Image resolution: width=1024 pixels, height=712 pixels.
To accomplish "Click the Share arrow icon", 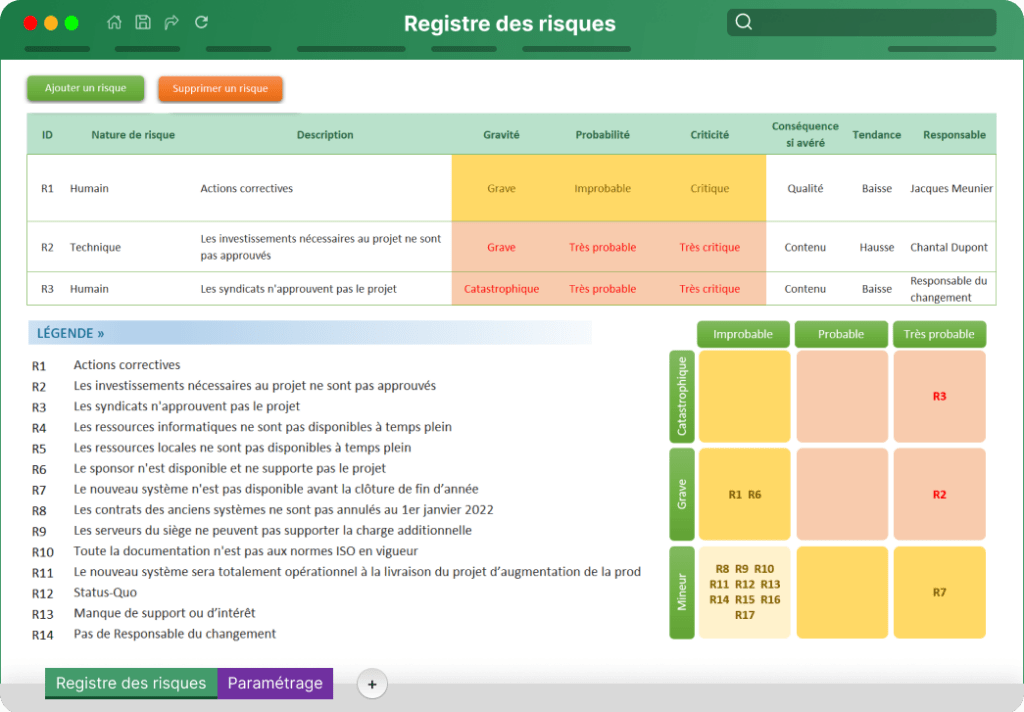I will click(172, 22).
